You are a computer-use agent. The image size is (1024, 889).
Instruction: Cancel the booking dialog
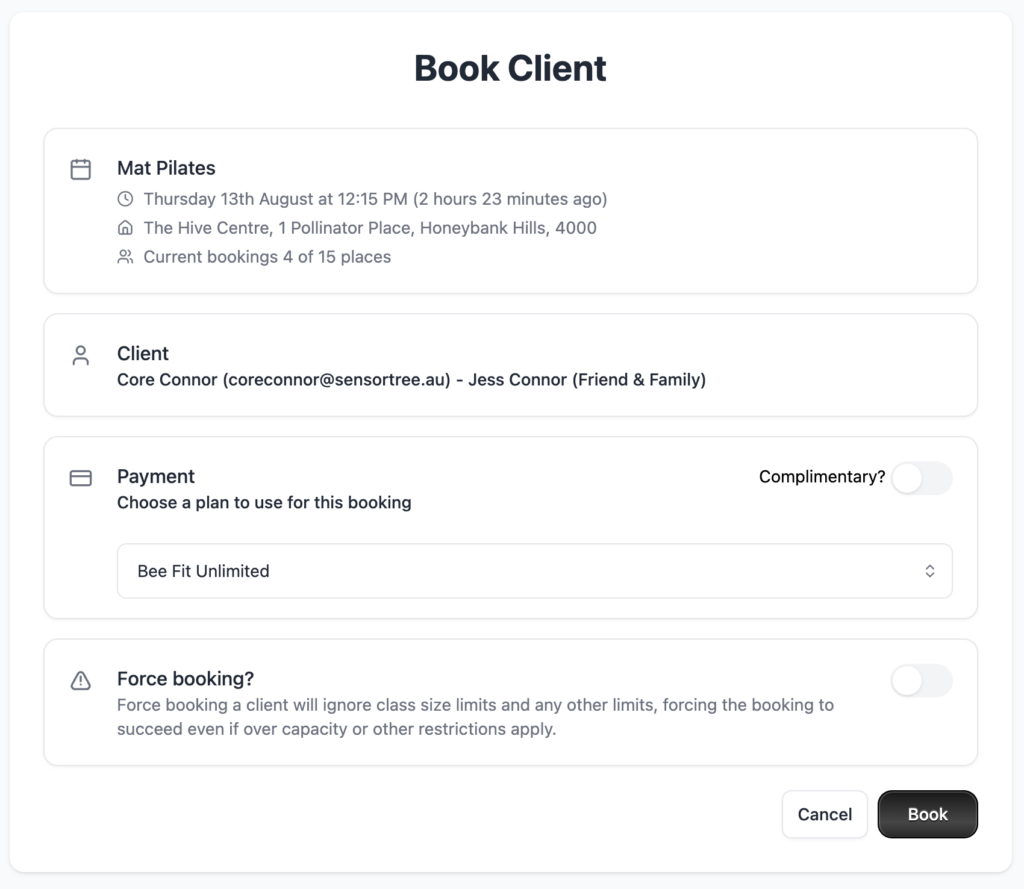[825, 814]
